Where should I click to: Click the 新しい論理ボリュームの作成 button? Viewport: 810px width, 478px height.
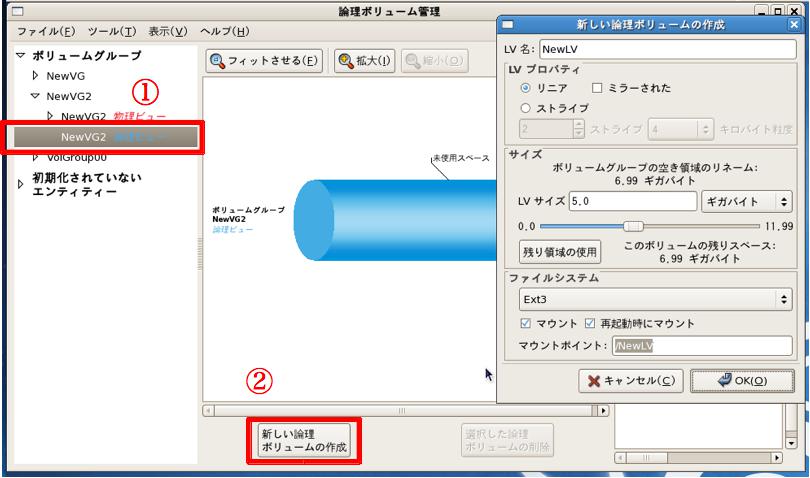click(x=303, y=441)
